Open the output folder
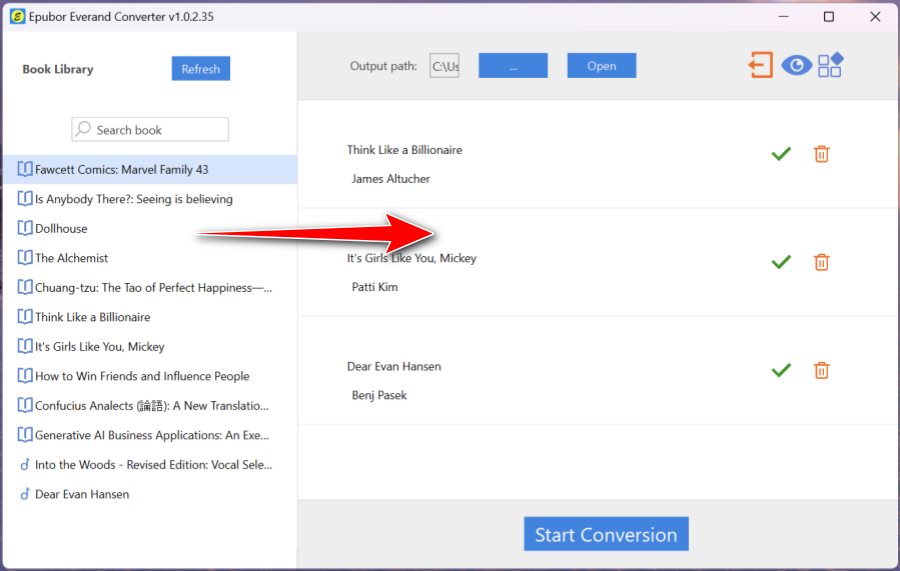This screenshot has width=900, height=571. (x=602, y=65)
